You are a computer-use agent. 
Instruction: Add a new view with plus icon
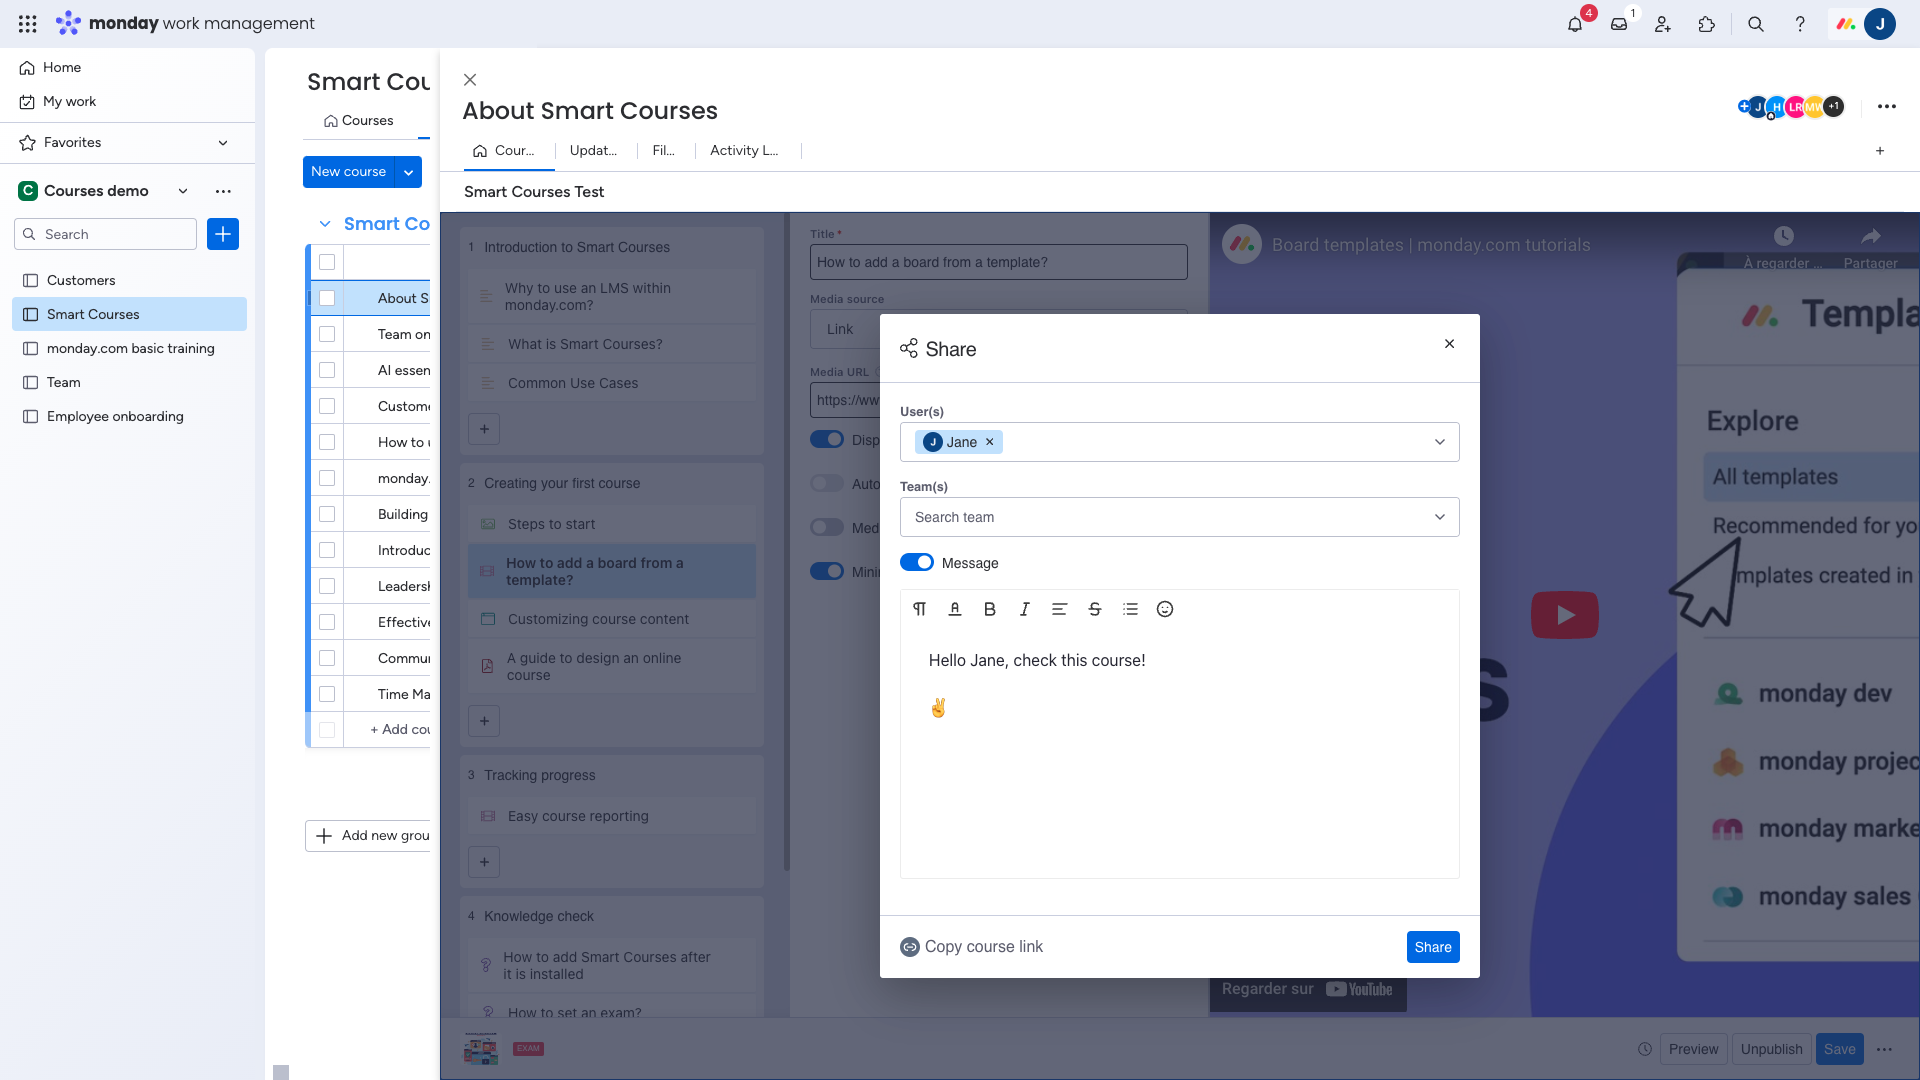[1880, 151]
